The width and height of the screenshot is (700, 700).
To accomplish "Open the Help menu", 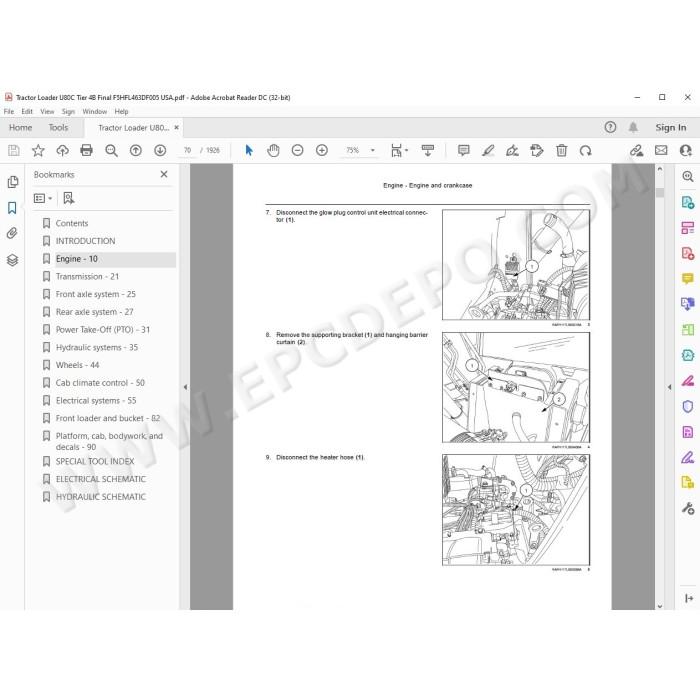I will pos(121,112).
